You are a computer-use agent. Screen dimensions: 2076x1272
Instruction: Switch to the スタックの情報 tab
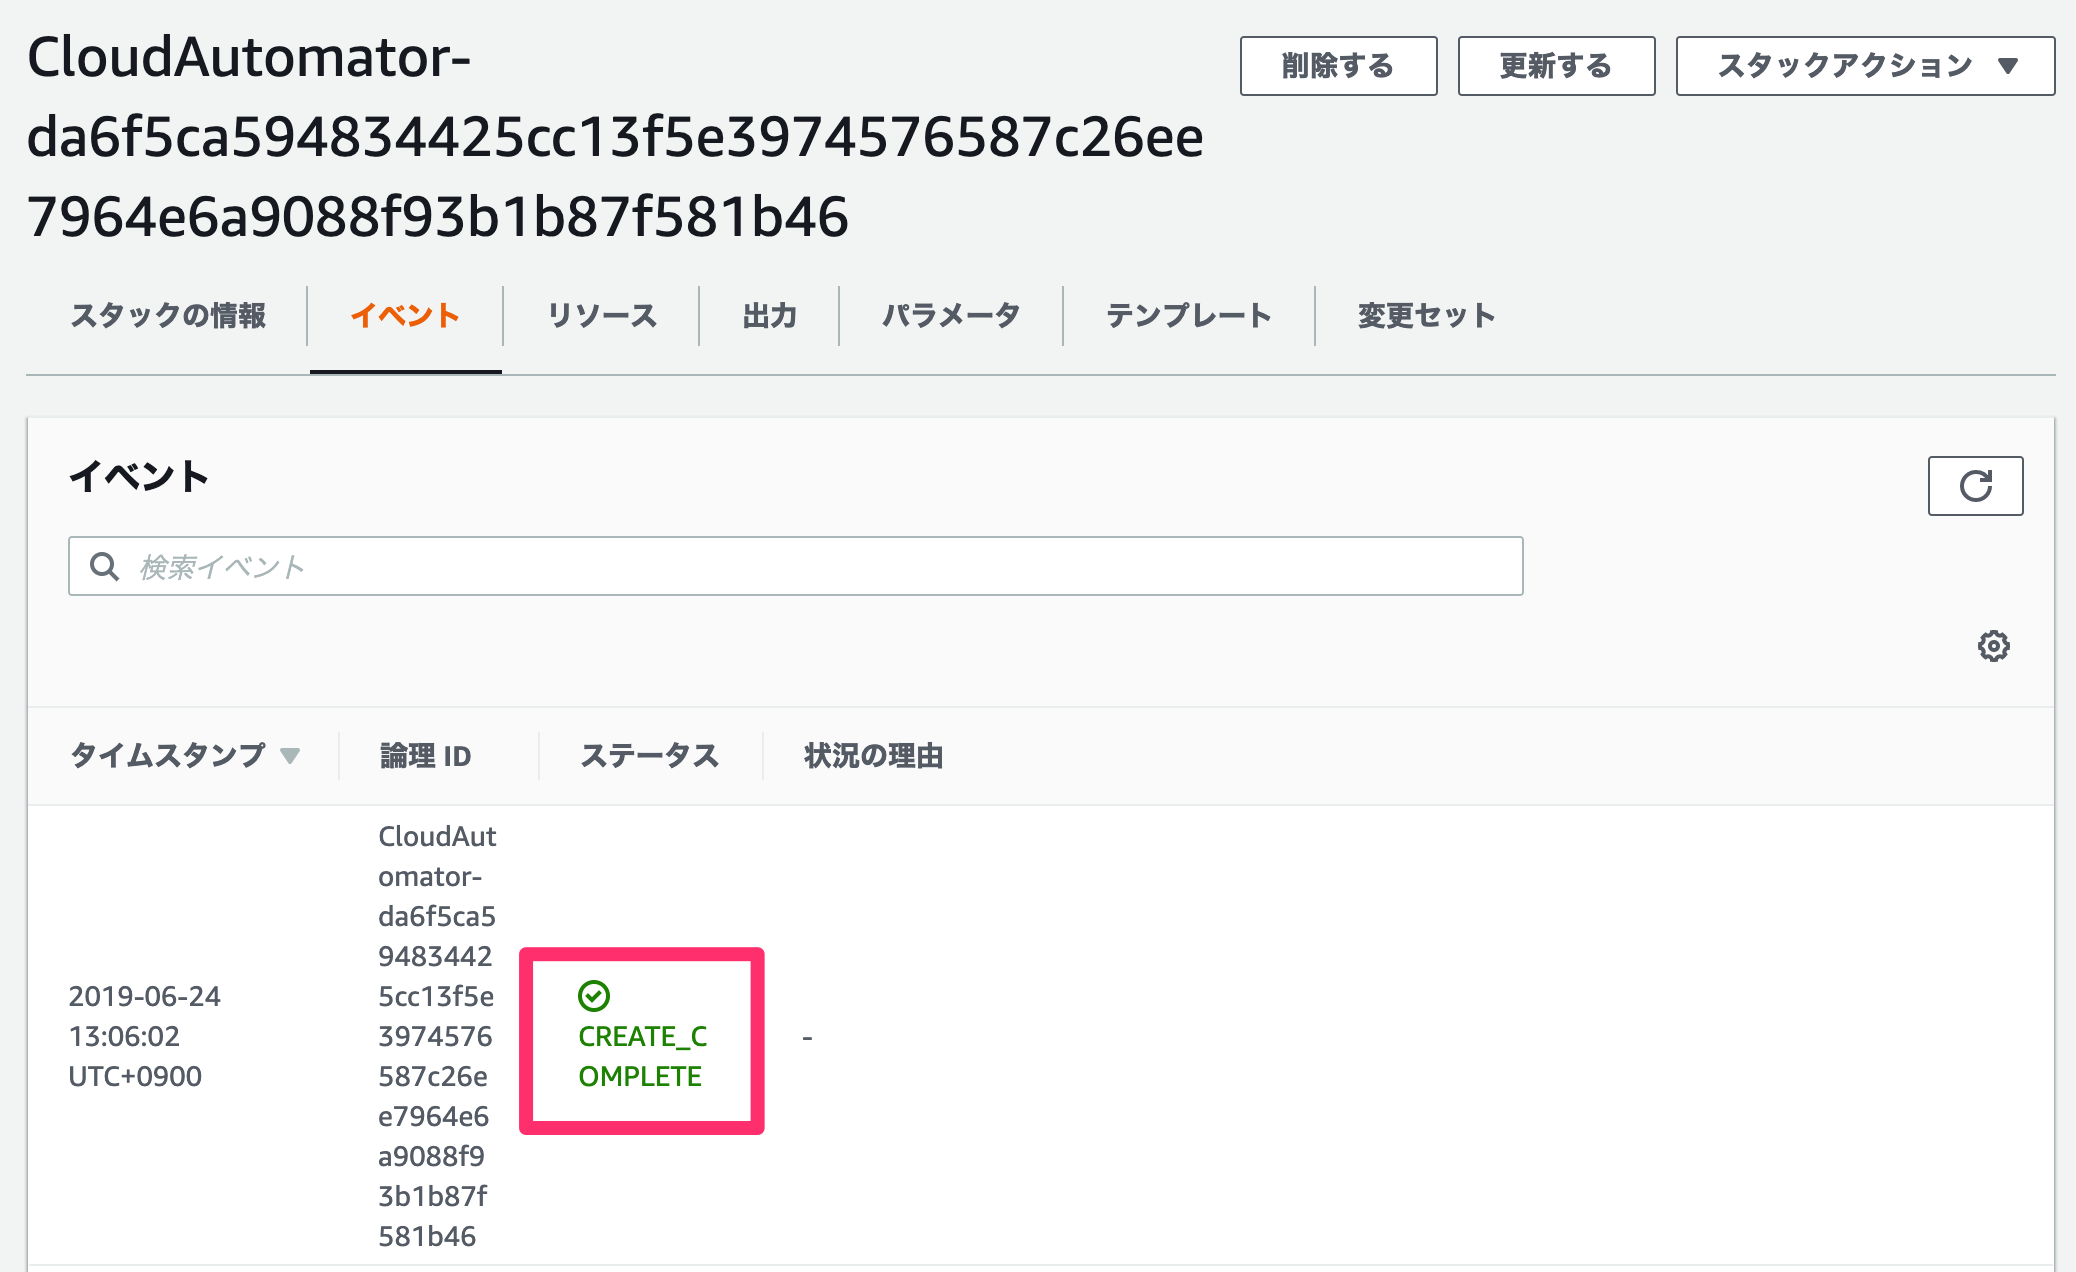pos(168,316)
